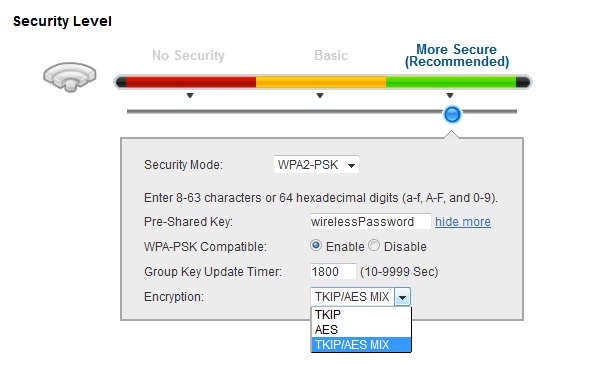Click the triangle marker under Basic
Image resolution: width=595 pixels, height=366 pixels.
click(320, 96)
